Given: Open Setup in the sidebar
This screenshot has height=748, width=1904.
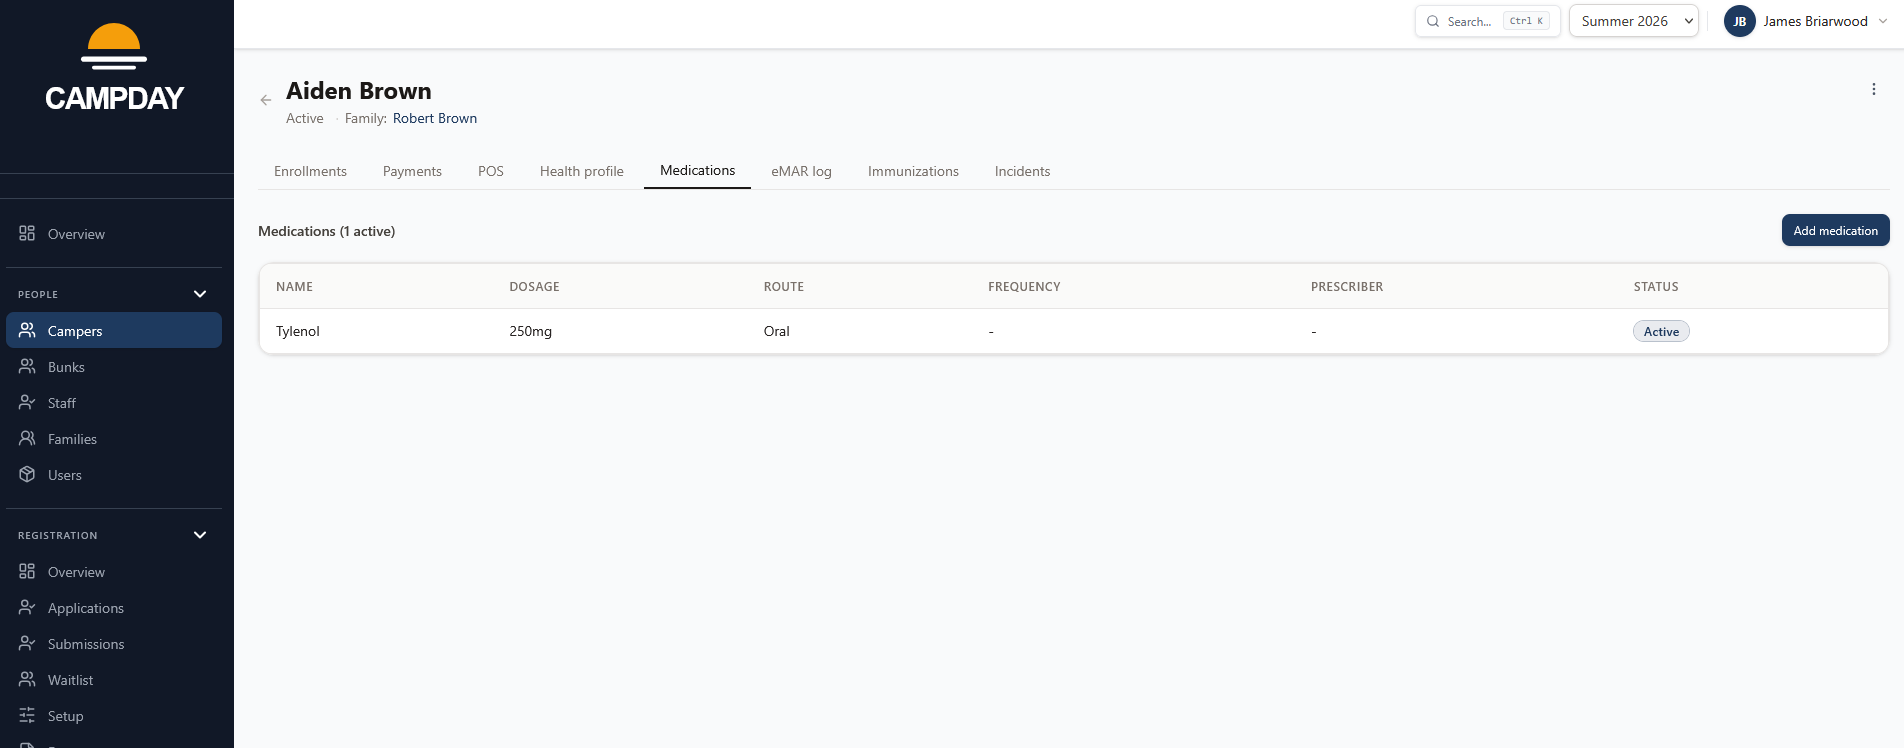Looking at the screenshot, I should click(114, 715).
